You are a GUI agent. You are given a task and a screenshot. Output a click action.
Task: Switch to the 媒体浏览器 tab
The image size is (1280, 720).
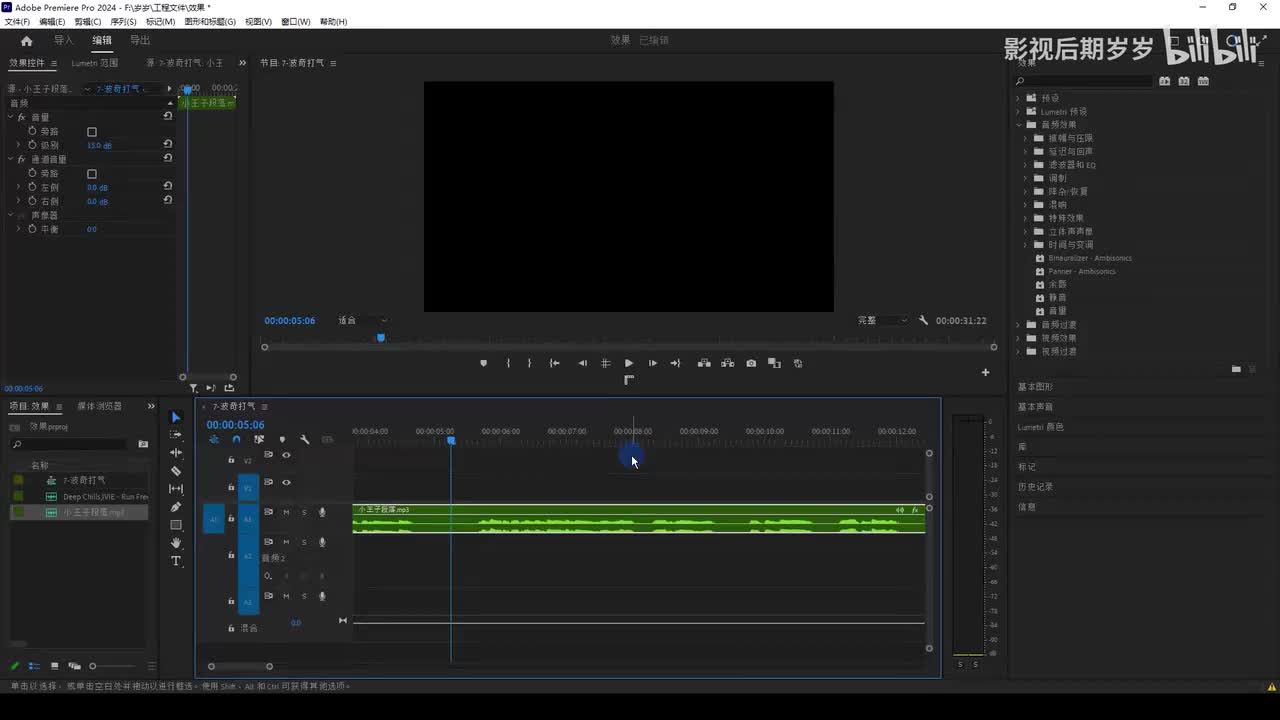[x=100, y=406]
